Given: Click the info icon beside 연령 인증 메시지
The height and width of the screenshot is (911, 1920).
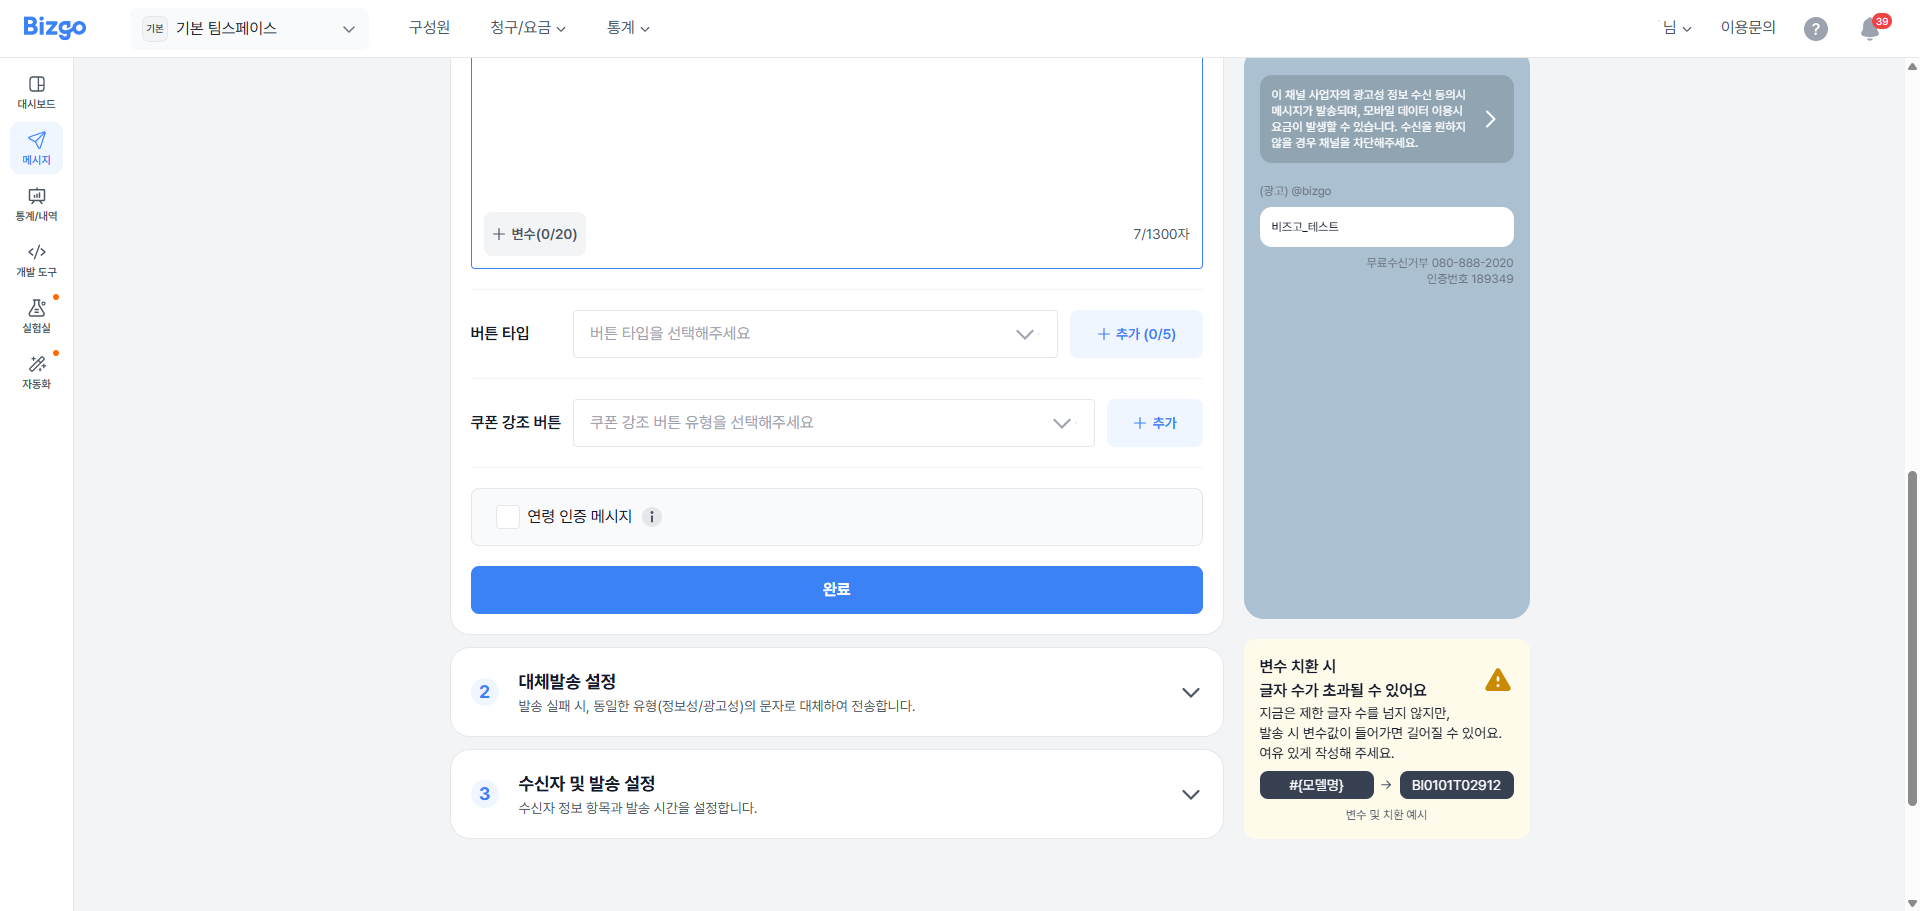Looking at the screenshot, I should [652, 517].
